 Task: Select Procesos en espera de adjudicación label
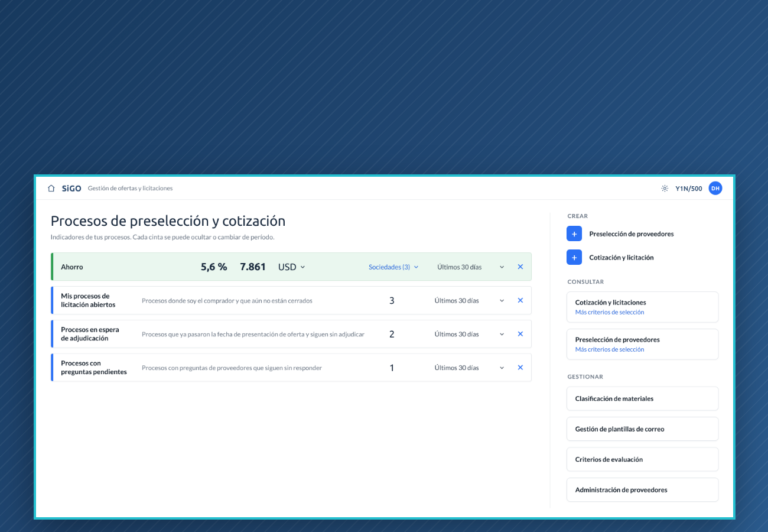pyautogui.click(x=90, y=334)
